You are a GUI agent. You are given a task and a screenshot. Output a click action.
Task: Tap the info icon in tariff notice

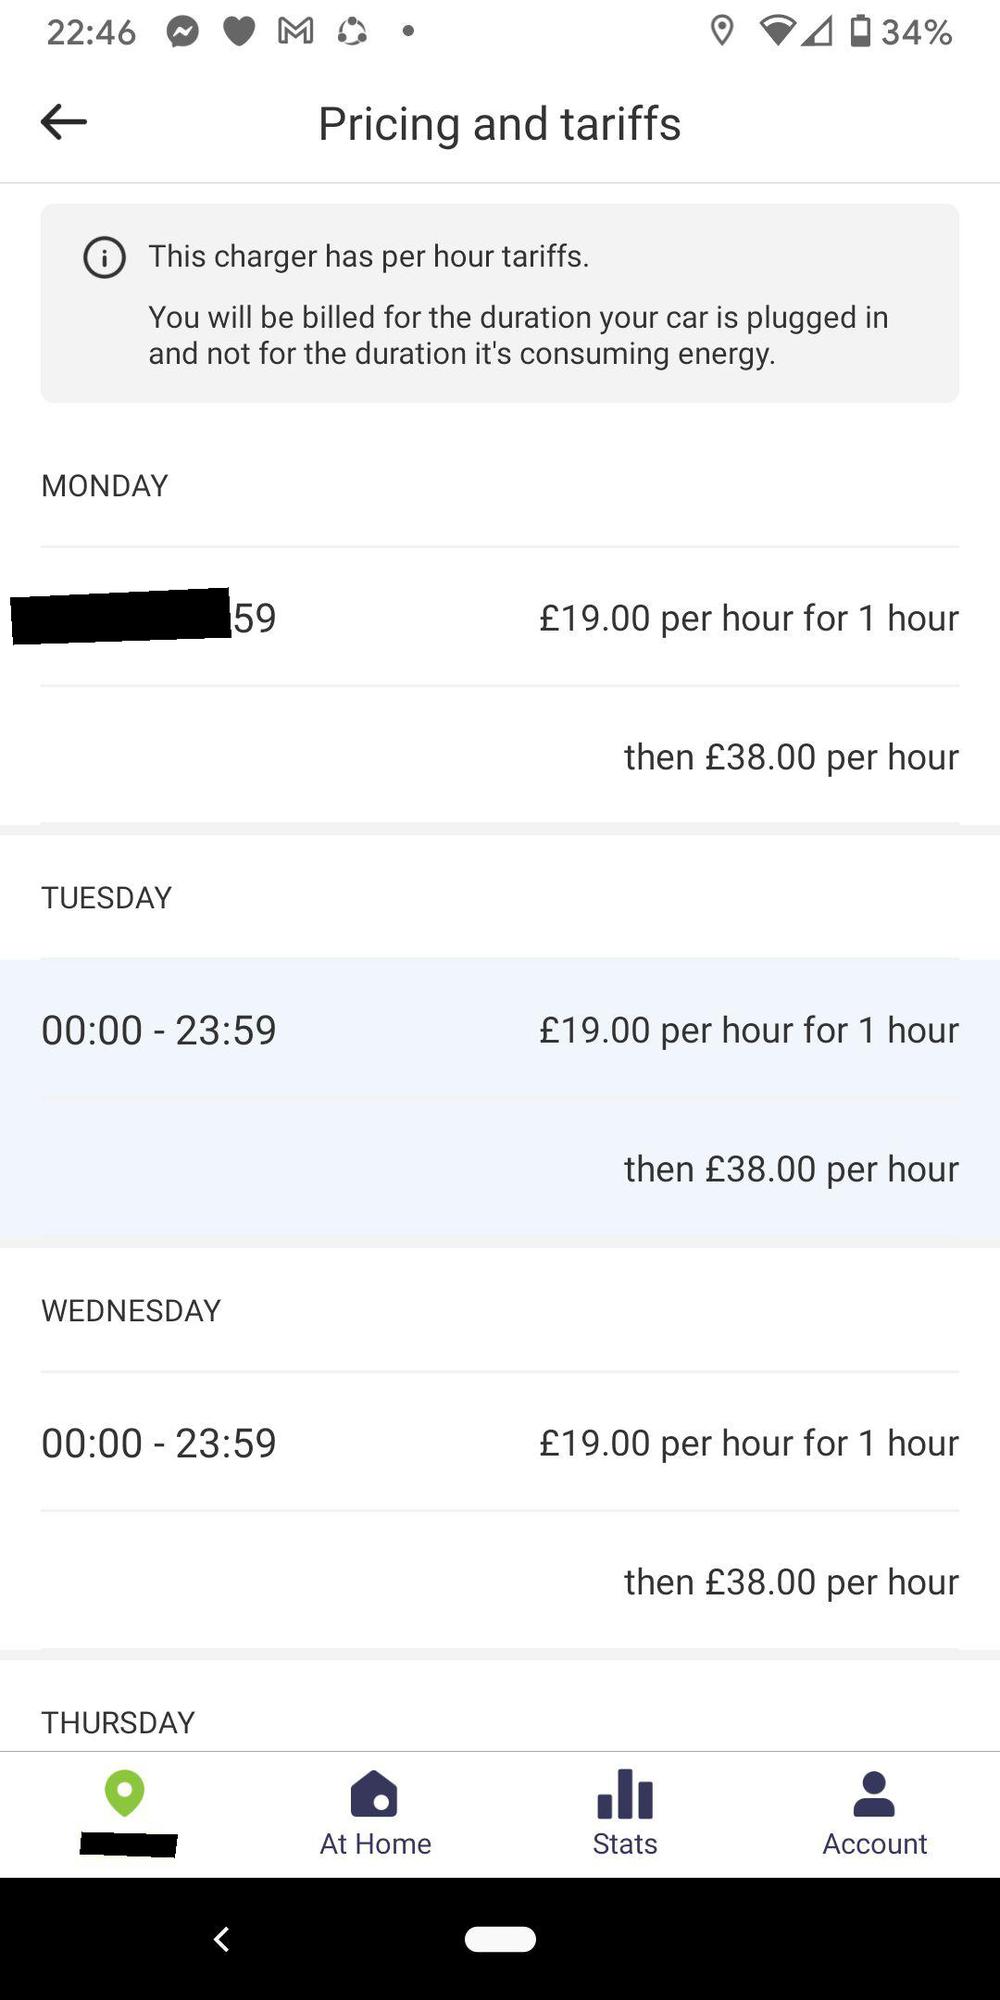[104, 257]
